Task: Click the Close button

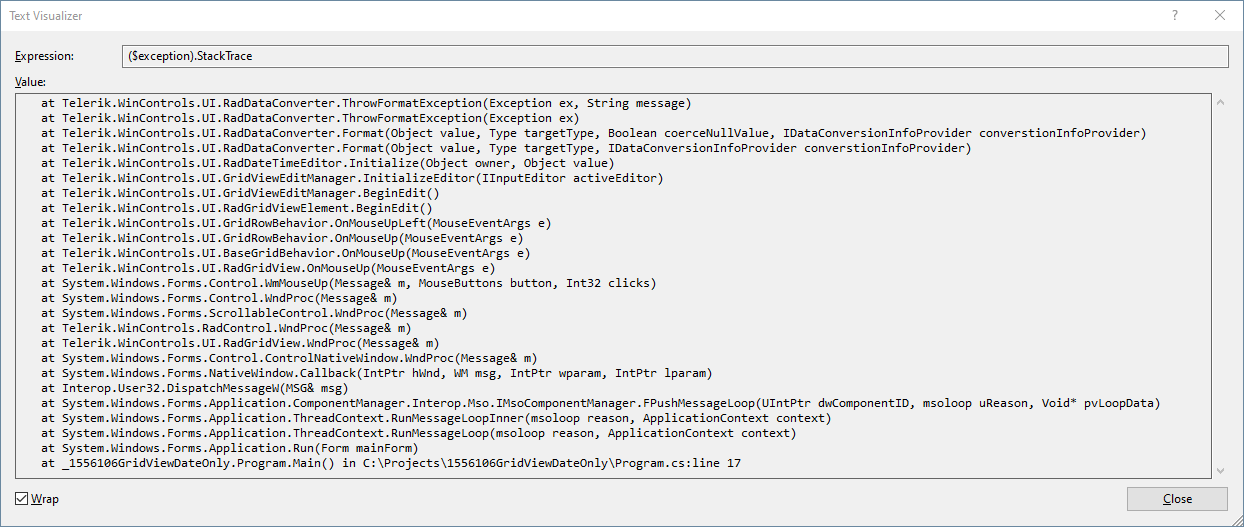Action: pos(1177,499)
